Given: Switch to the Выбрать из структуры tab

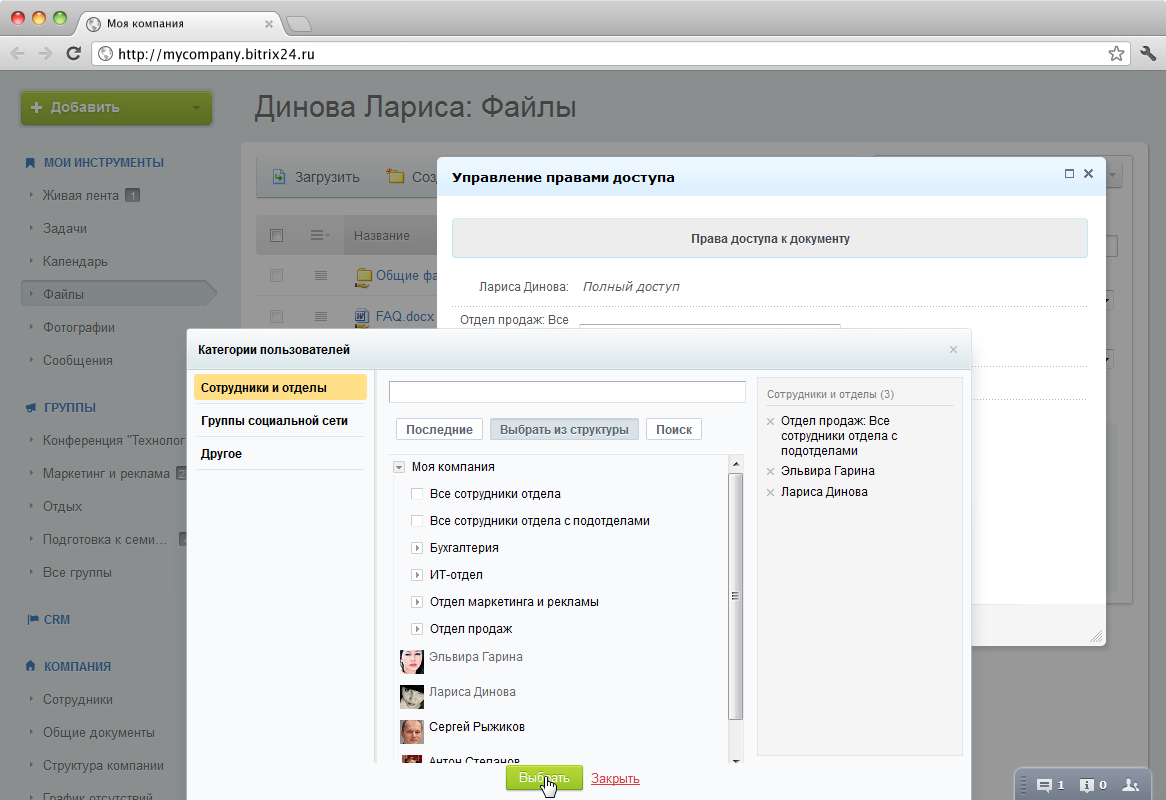Looking at the screenshot, I should [564, 429].
